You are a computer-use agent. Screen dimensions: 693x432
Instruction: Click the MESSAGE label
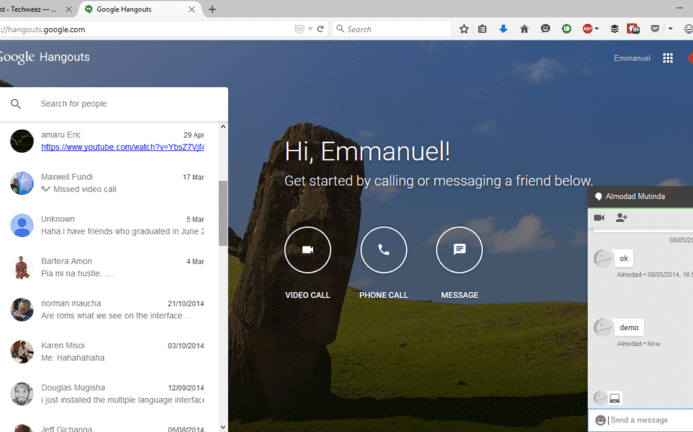click(460, 295)
